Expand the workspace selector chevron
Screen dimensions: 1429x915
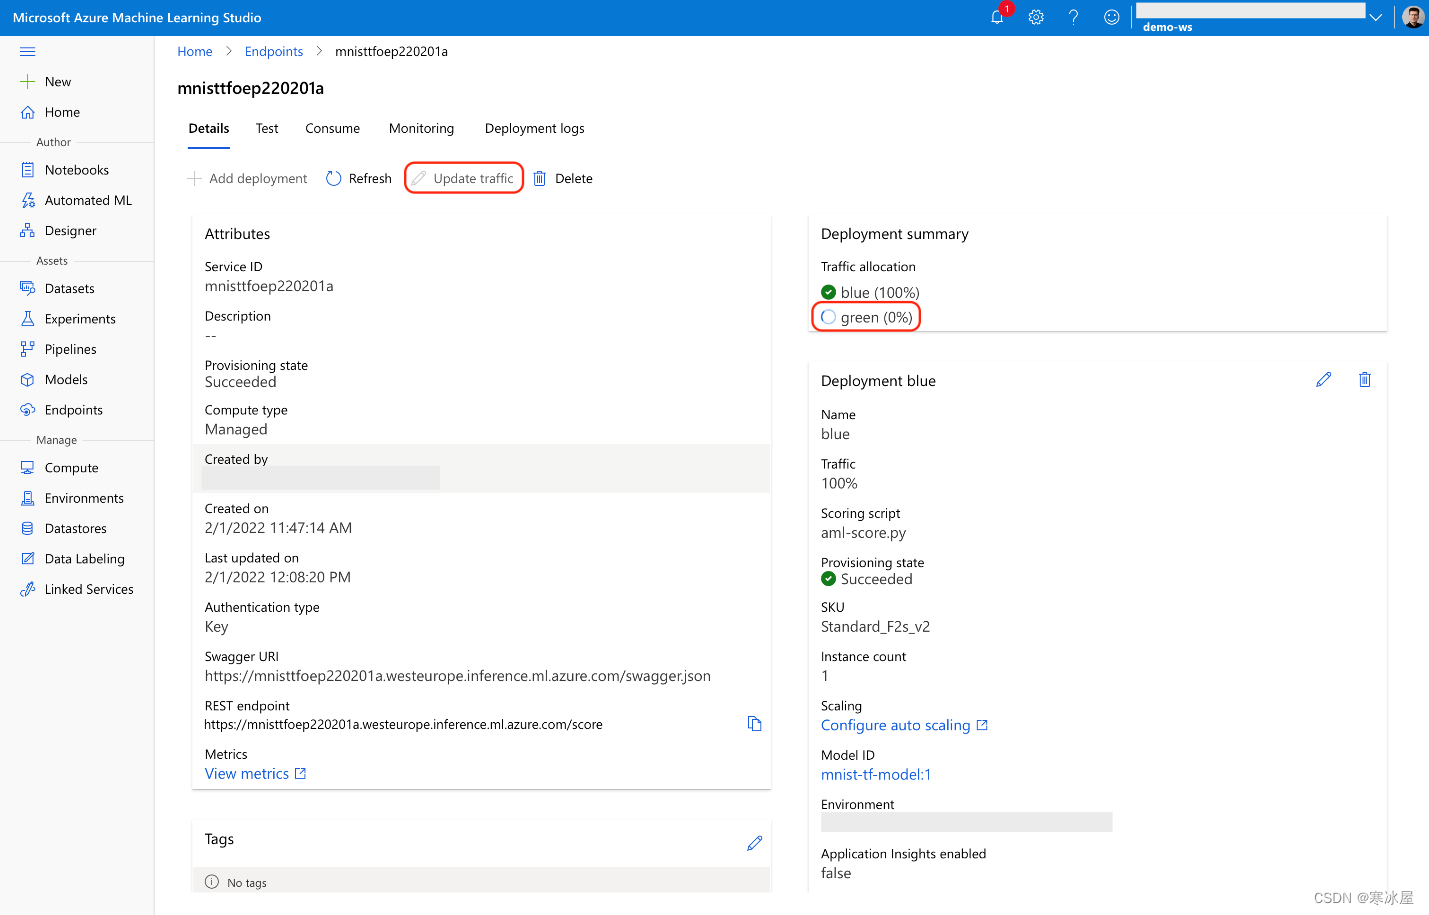coord(1376,17)
